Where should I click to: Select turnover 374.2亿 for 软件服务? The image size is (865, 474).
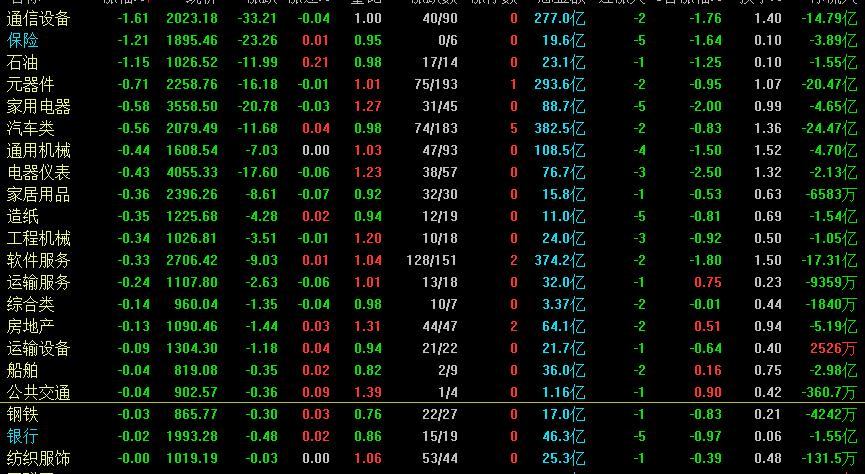(x=560, y=260)
